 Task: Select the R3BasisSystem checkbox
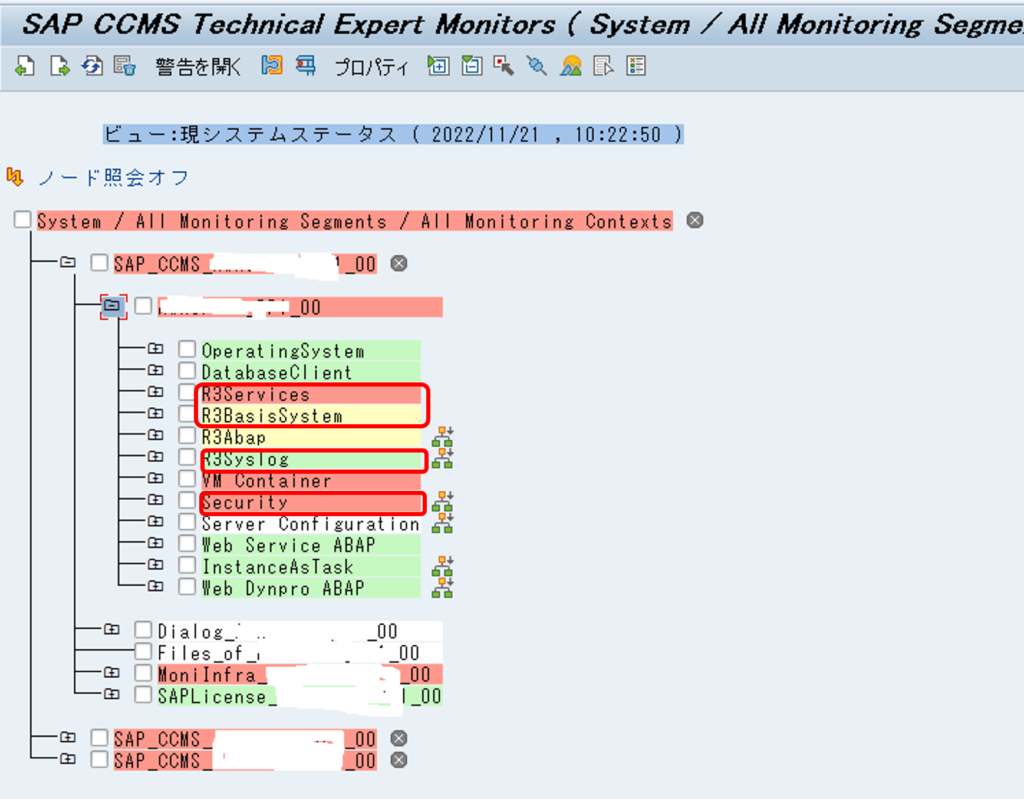coord(187,414)
